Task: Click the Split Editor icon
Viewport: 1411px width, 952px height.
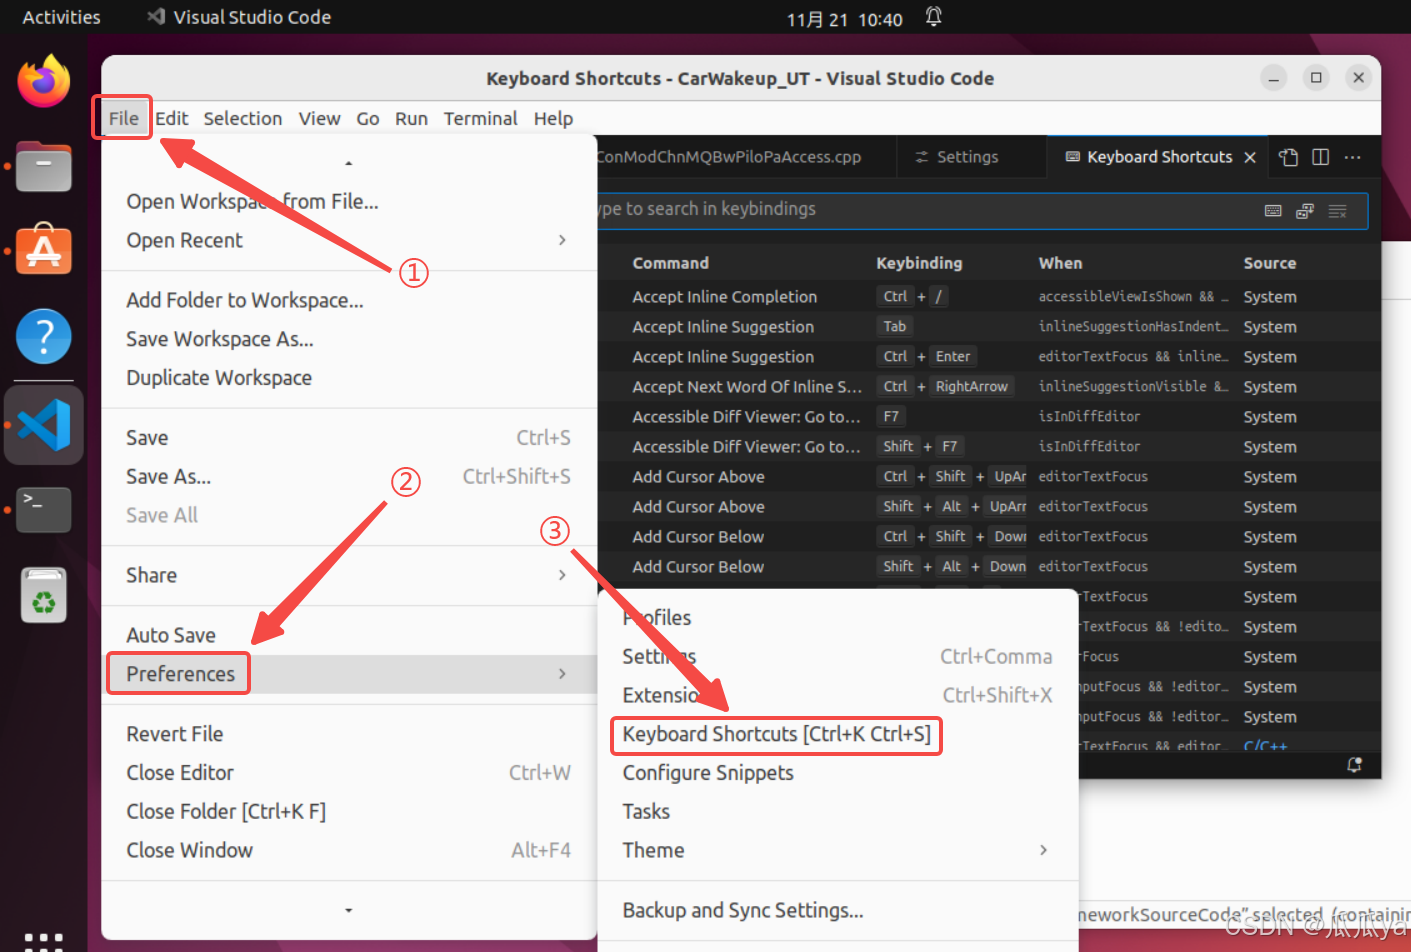Action: point(1321,157)
